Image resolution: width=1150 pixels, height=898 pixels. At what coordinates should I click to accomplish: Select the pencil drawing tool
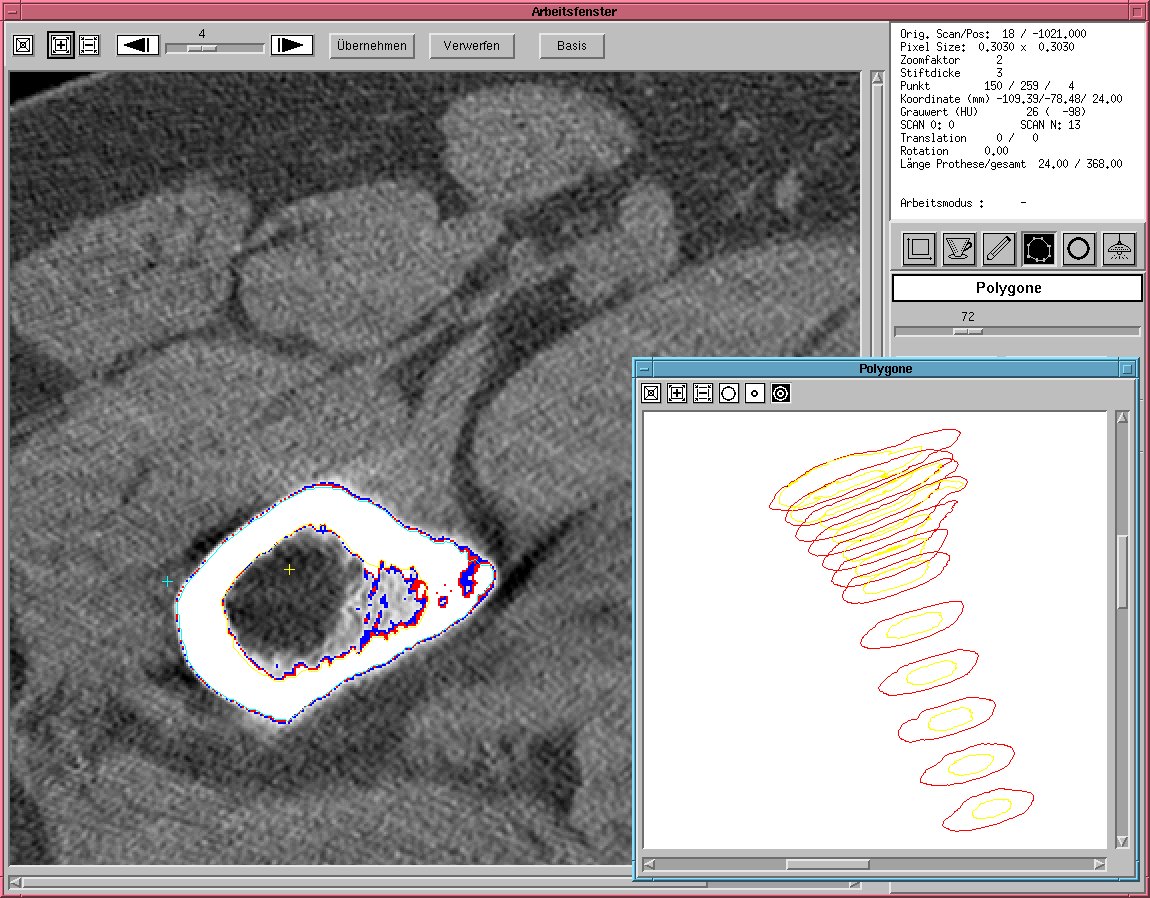(998, 249)
